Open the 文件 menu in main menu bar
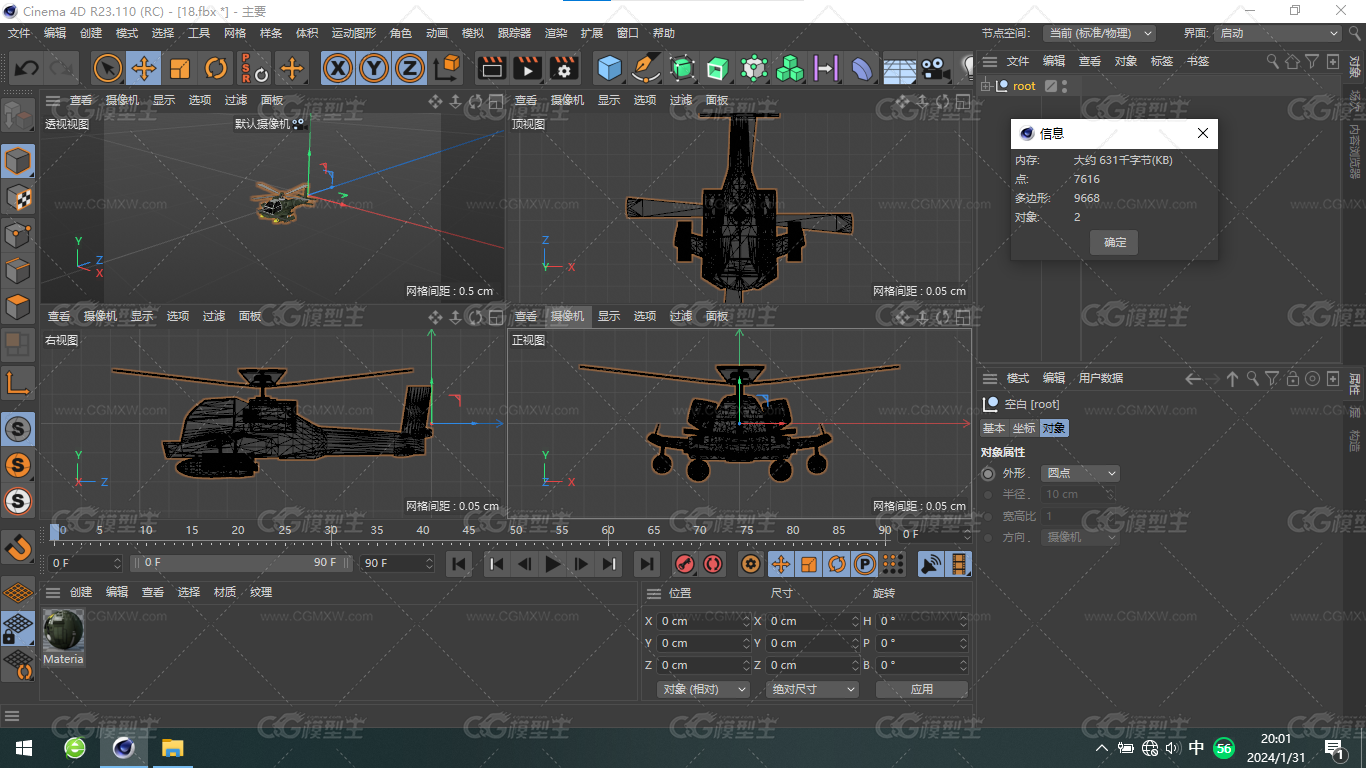This screenshot has width=1366, height=768. (19, 33)
